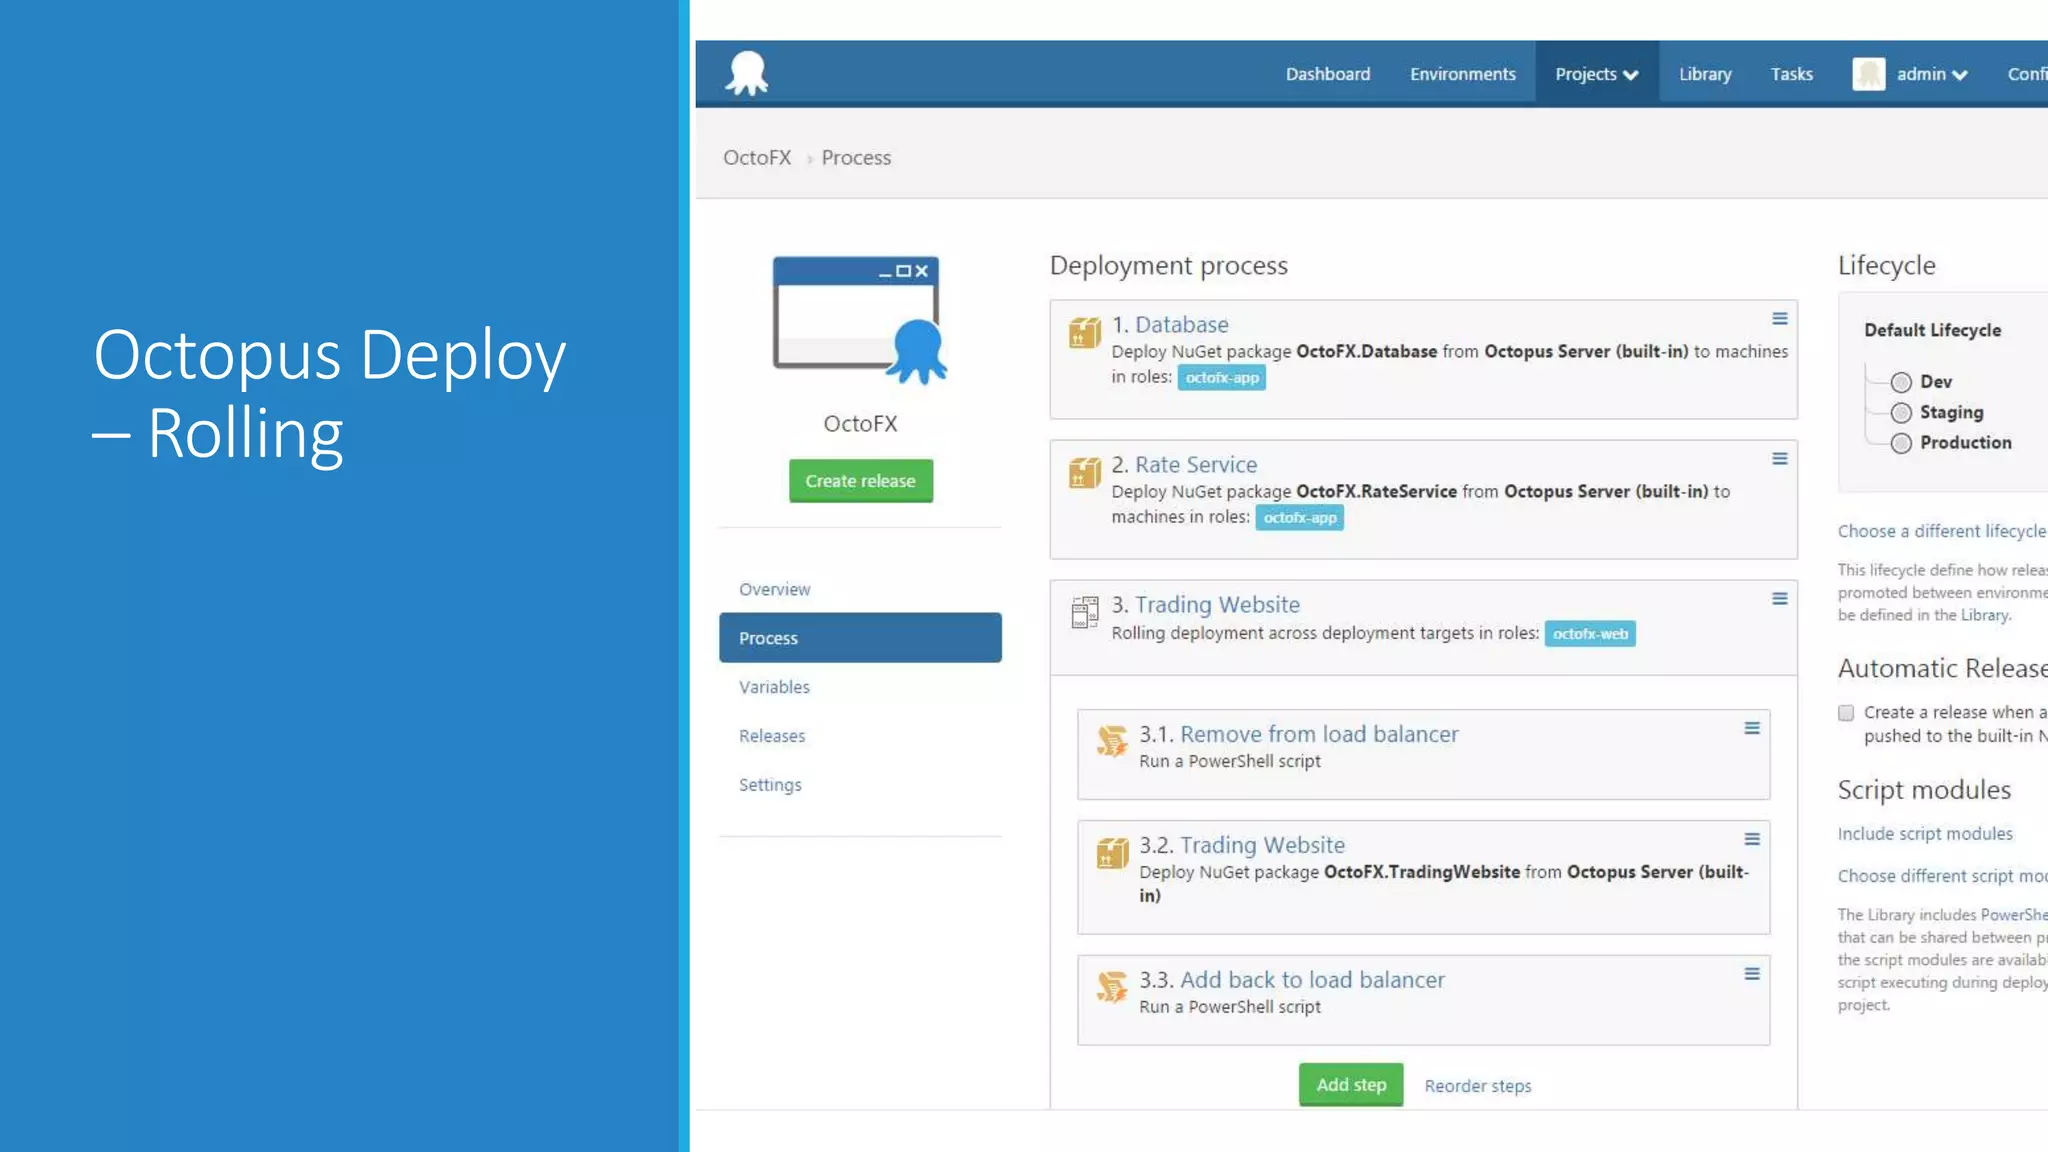This screenshot has height=1152, width=2048.
Task: Click the octofx-web role tag
Action: click(x=1590, y=634)
